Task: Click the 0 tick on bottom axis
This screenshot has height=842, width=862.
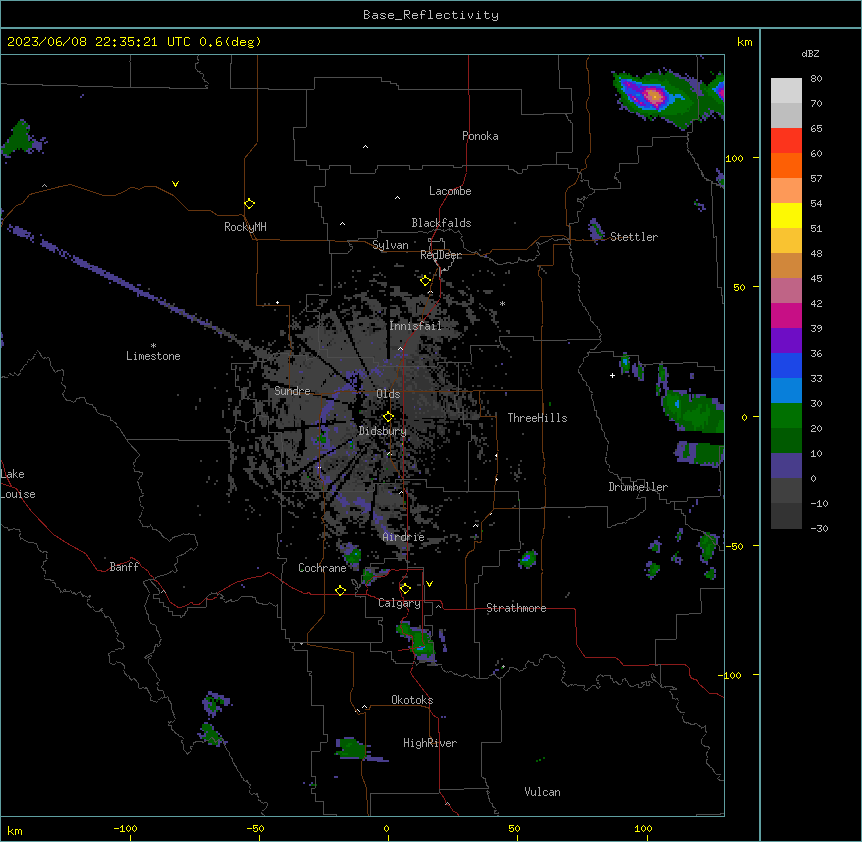Action: click(386, 828)
